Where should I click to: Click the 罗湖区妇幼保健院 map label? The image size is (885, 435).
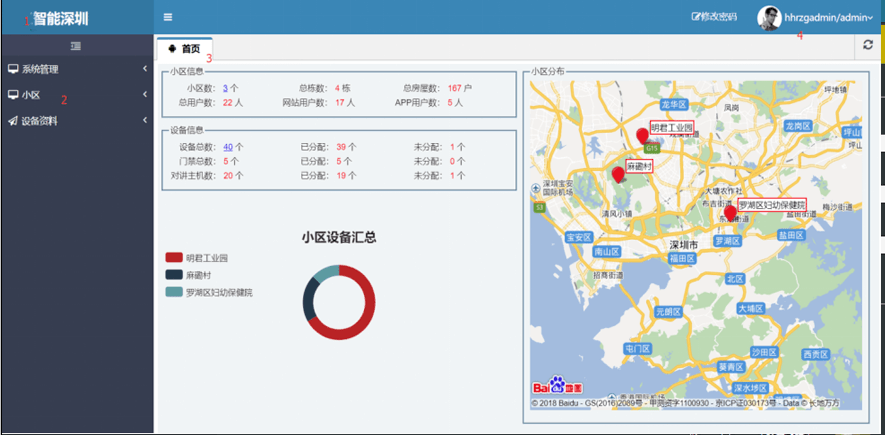773,205
